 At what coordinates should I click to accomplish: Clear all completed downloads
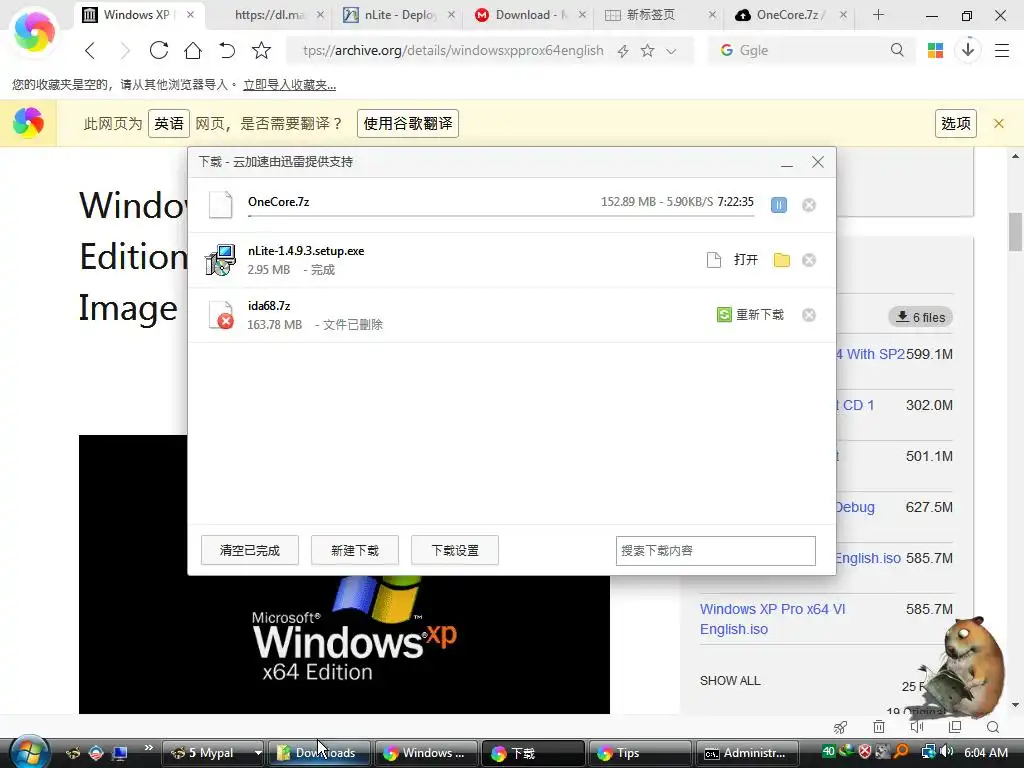point(249,551)
